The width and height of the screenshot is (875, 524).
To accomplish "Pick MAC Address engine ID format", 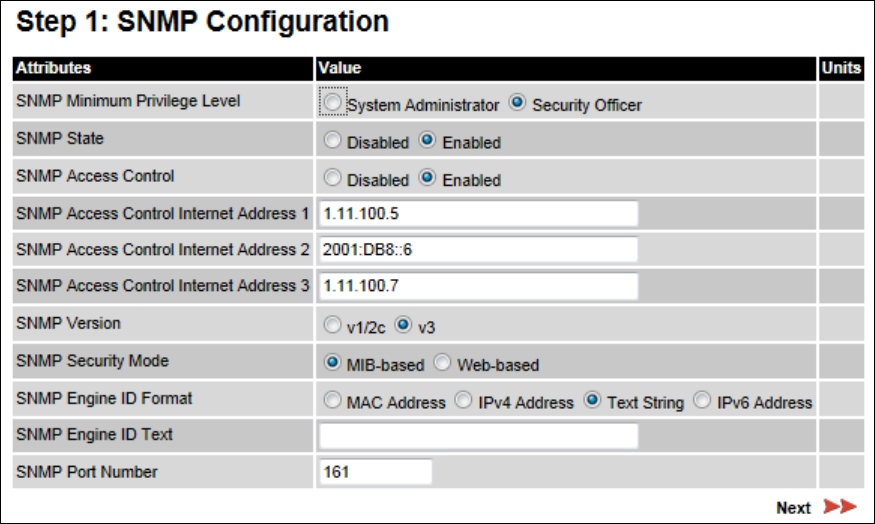I will [x=332, y=400].
